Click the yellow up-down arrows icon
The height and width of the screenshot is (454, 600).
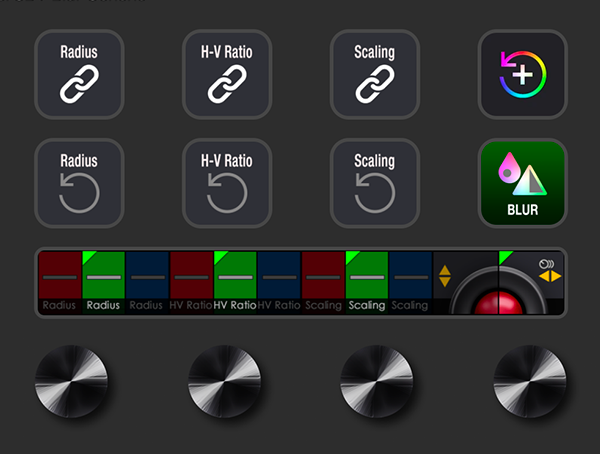445,276
